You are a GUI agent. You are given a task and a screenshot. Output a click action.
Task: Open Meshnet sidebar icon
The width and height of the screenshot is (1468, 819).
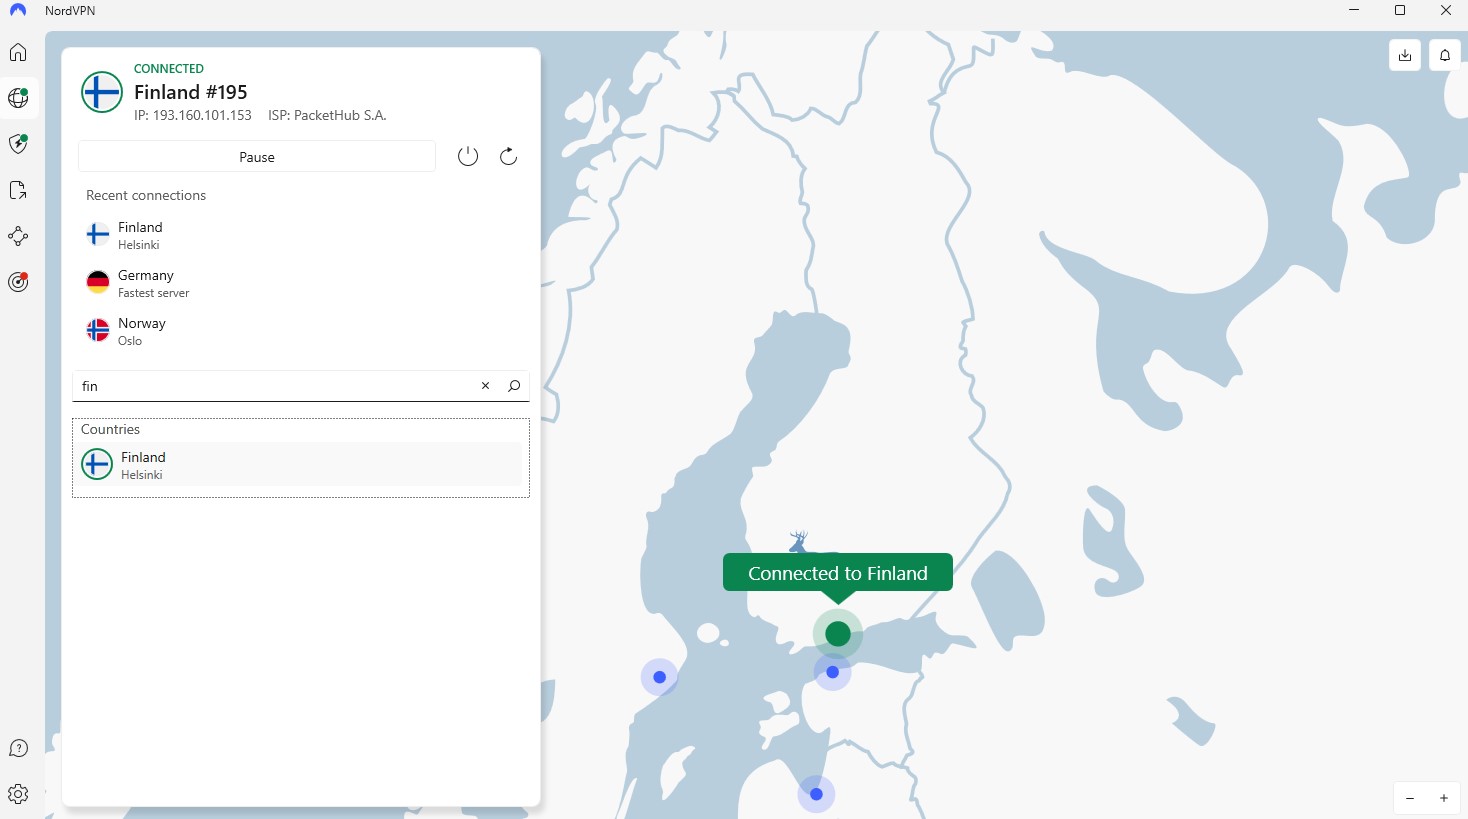click(18, 236)
